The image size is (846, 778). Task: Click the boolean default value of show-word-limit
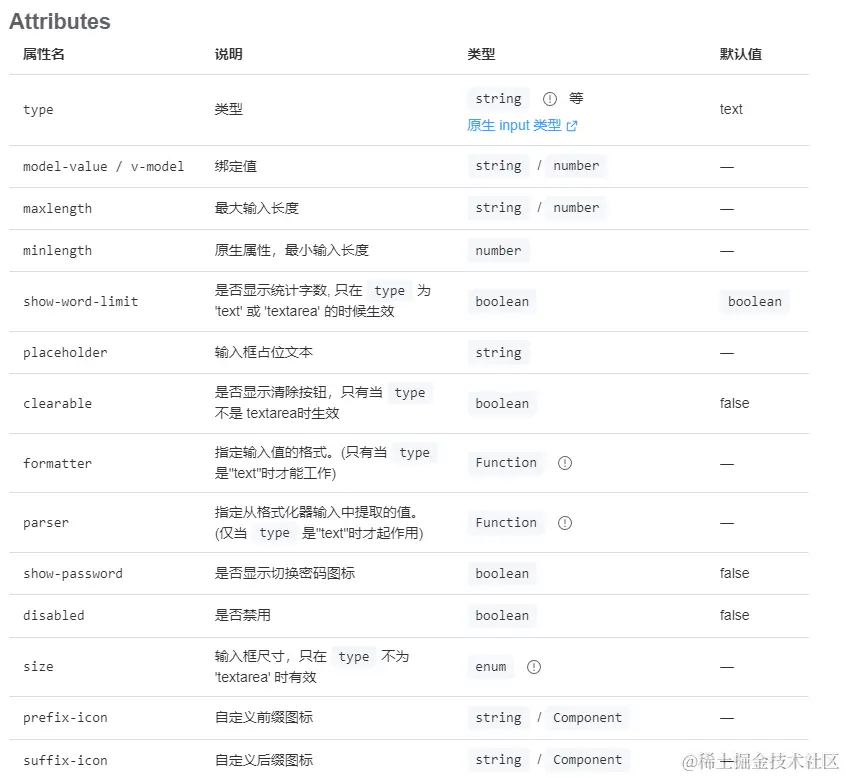754,302
